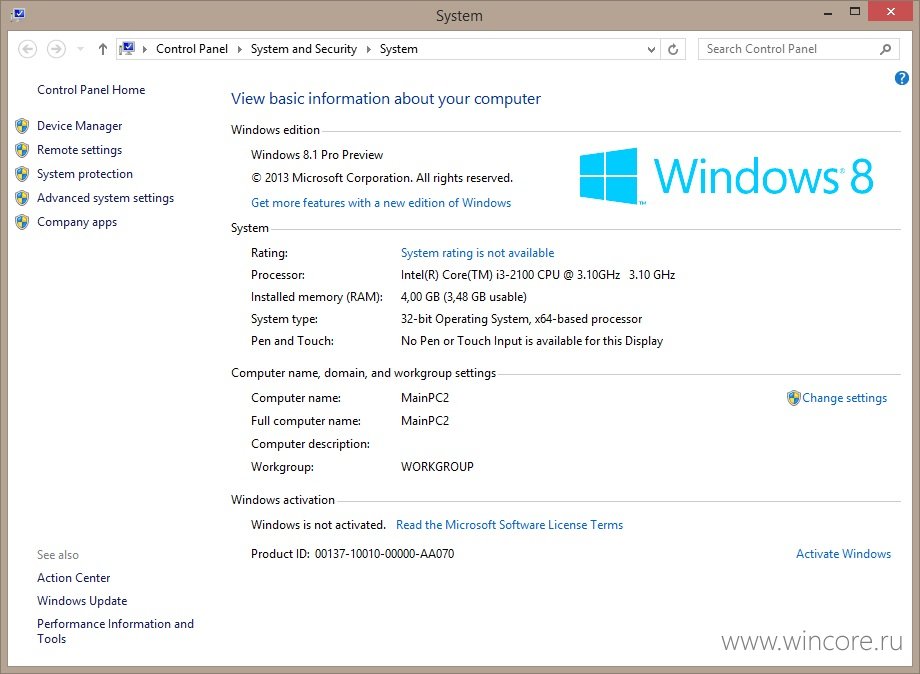Expand the chevron after Control Panel breadcrumb
The height and width of the screenshot is (674, 920).
239,49
